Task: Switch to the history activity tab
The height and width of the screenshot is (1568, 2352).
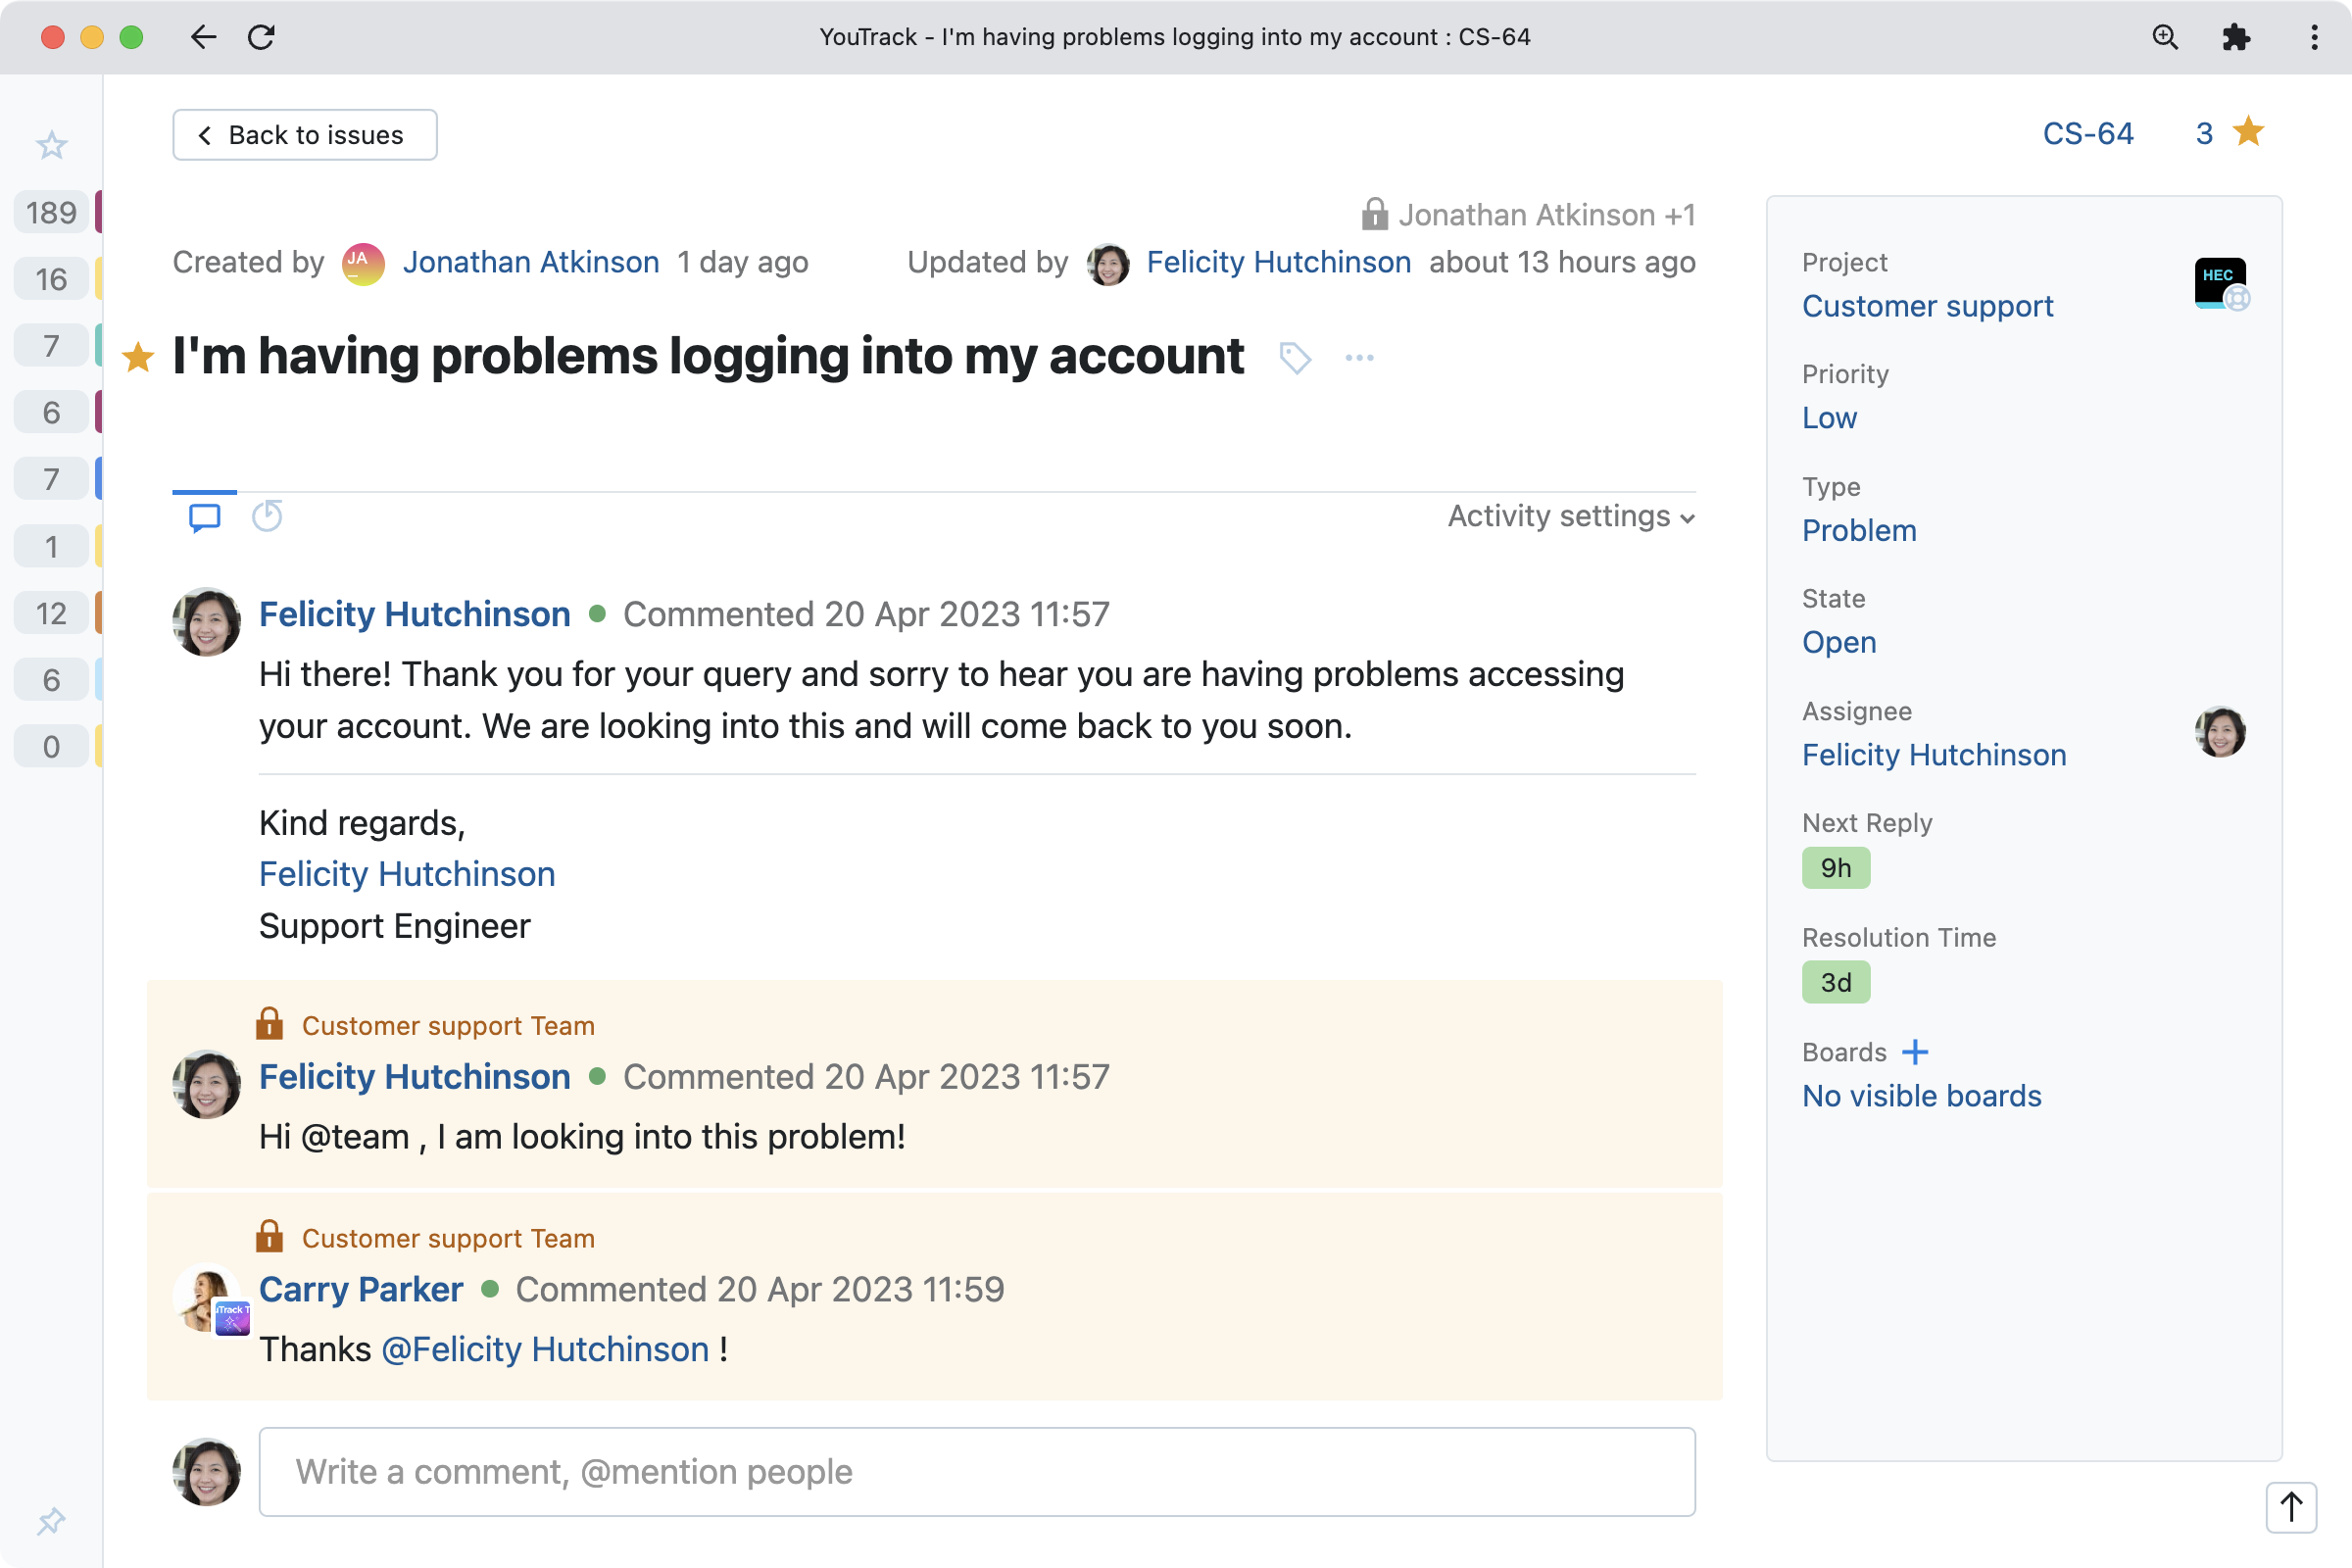Action: (266, 516)
